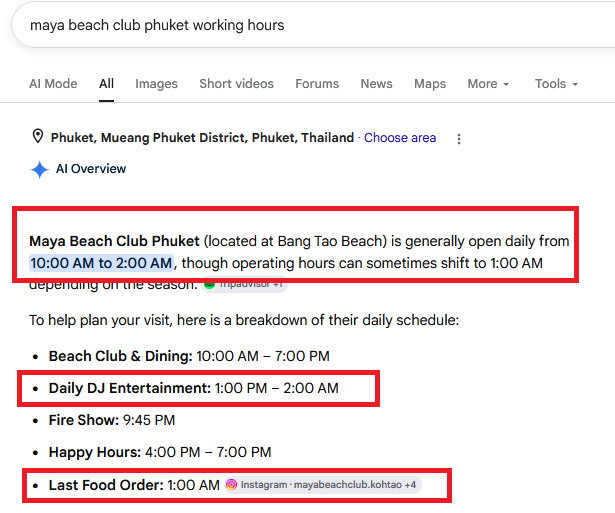The height and width of the screenshot is (513, 615).
Task: Open the Maps tab
Action: 430,84
